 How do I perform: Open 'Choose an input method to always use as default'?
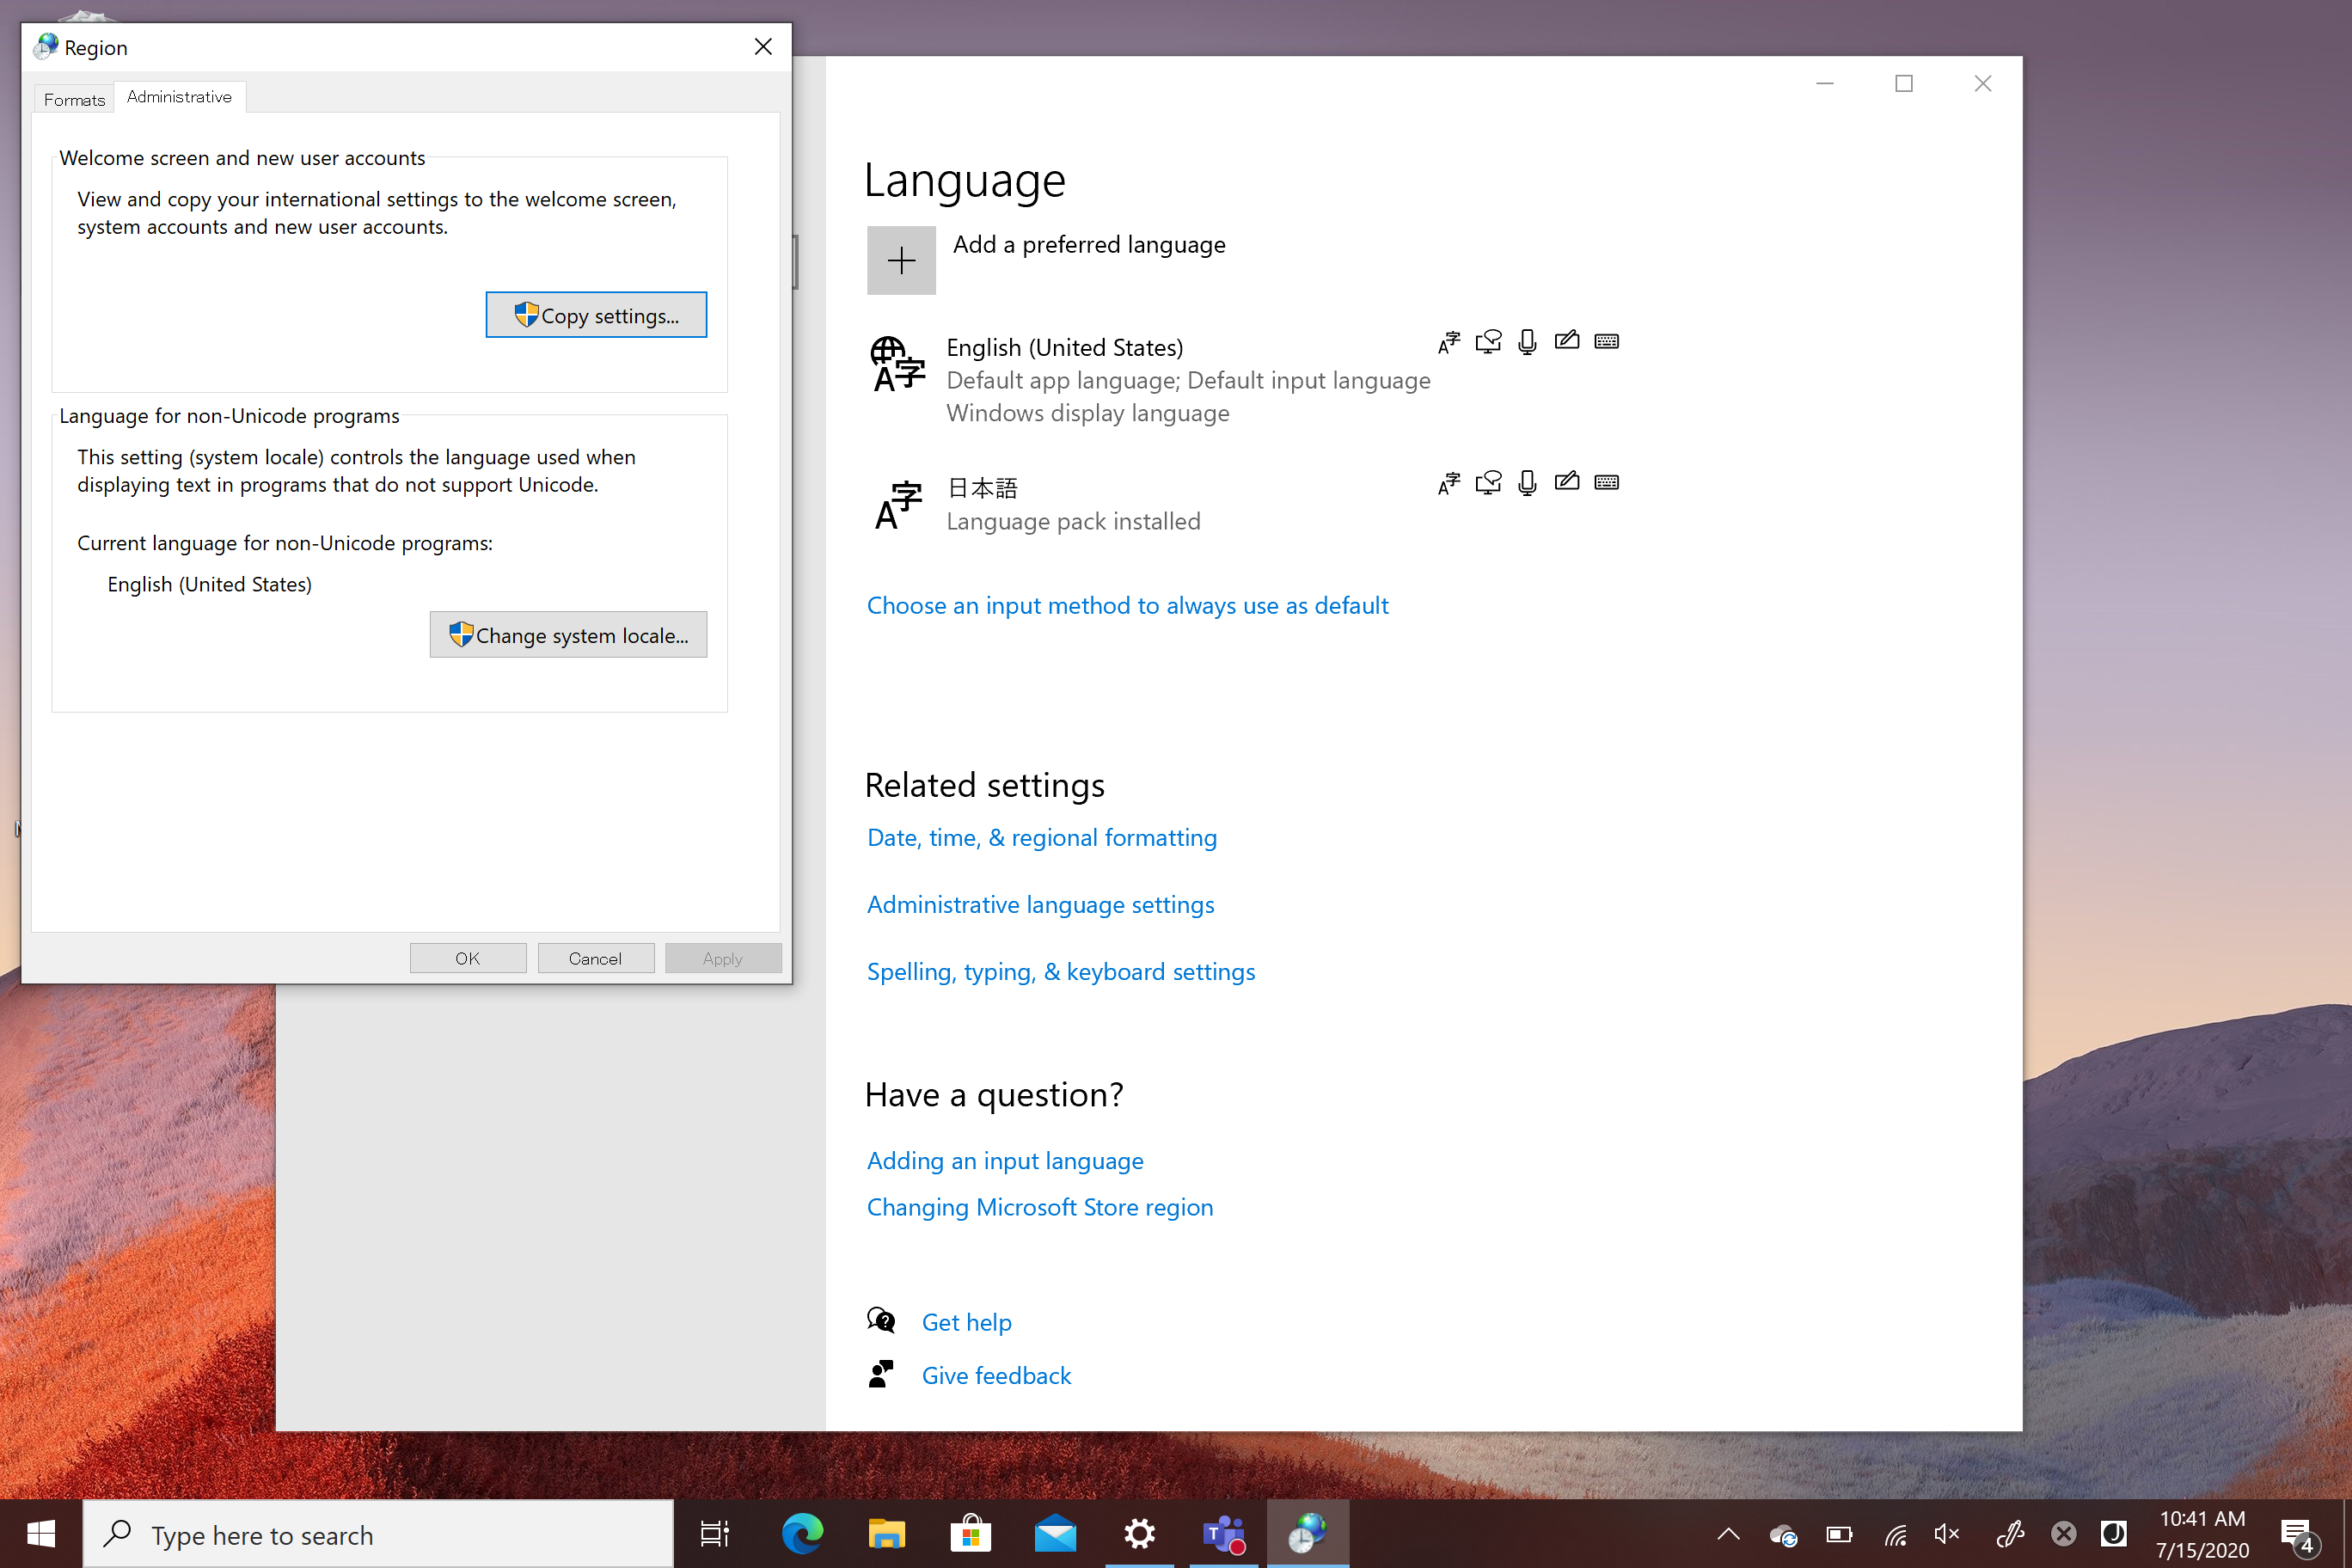coord(1127,605)
